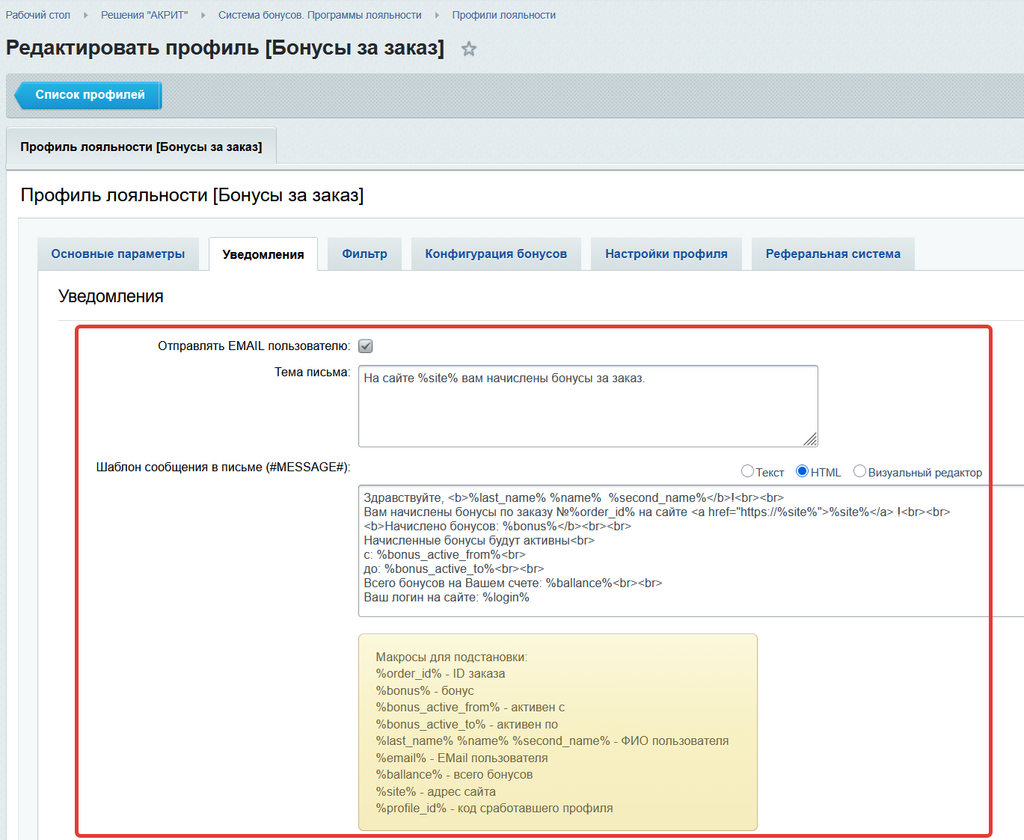Go to Рабочий стол breadcrumb link
1024x840 pixels.
click(x=45, y=15)
